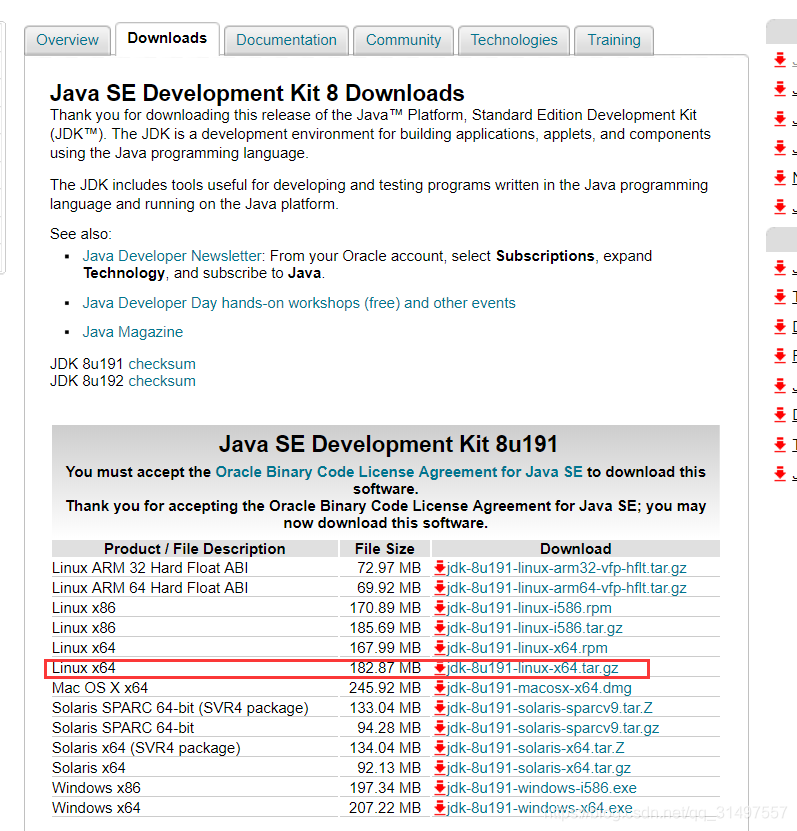Click the 207.22 MB file size cell
The height and width of the screenshot is (831, 797).
[x=385, y=808]
